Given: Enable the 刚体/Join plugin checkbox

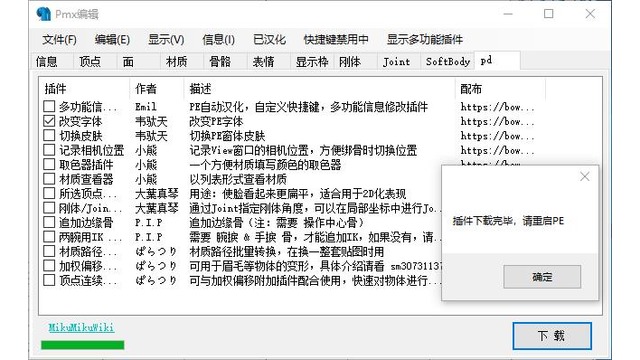Looking at the screenshot, I should (49, 208).
